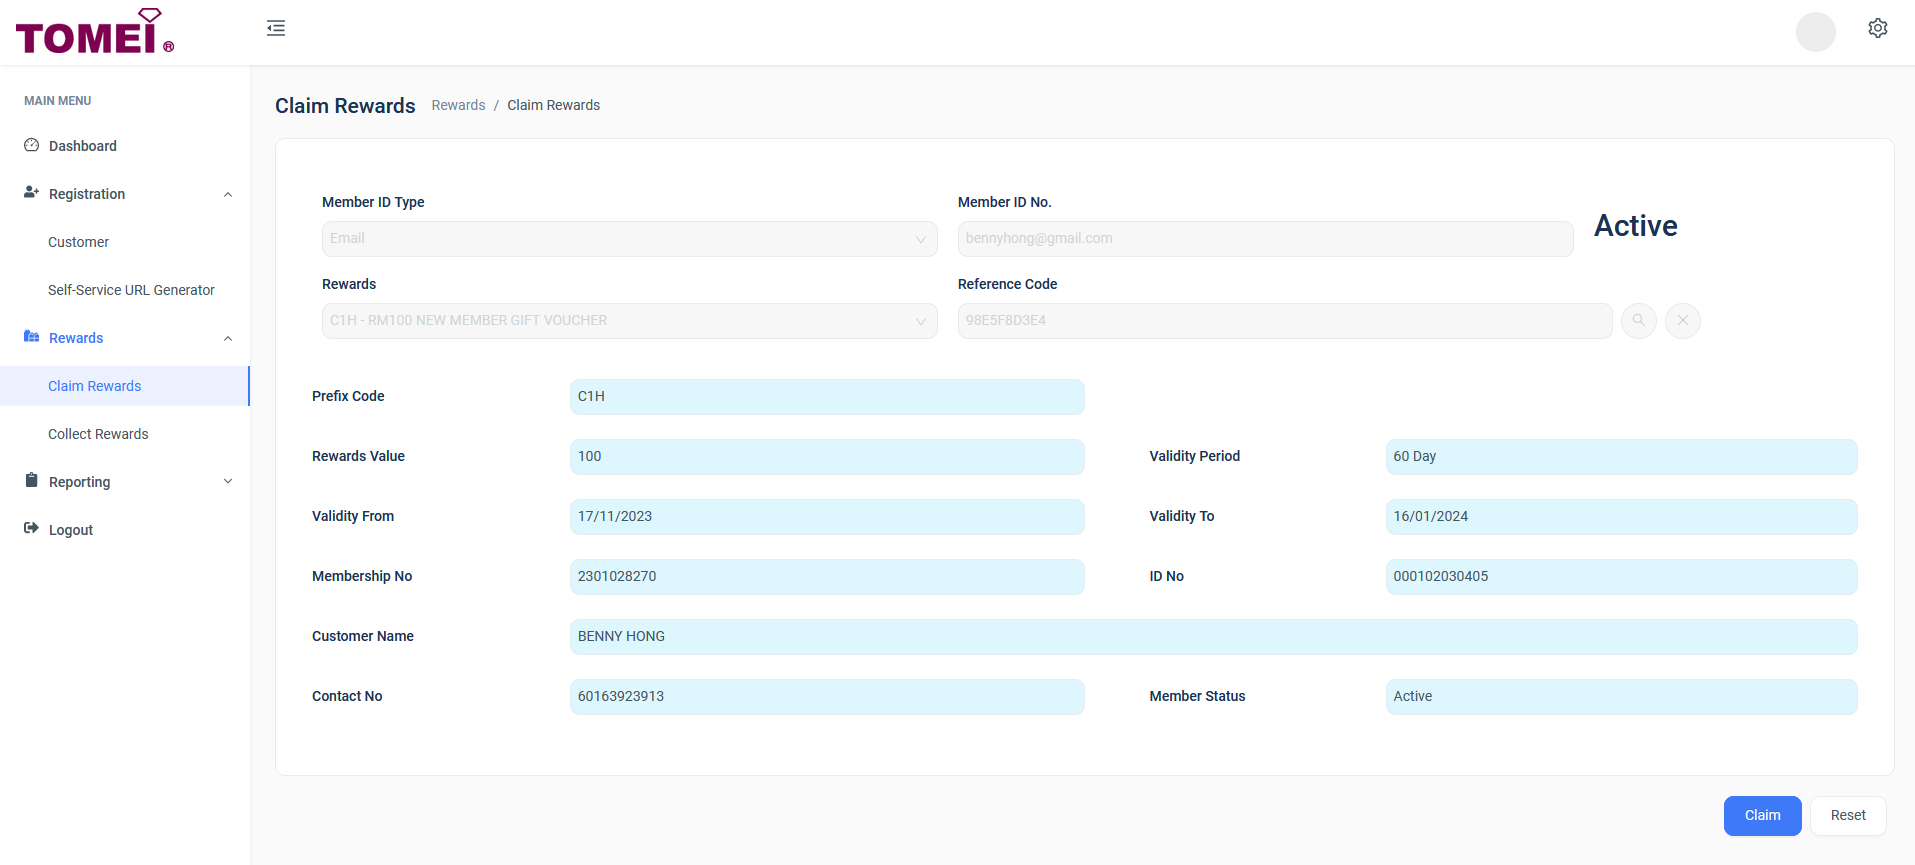
Task: Collapse the Rewards menu chevron
Action: pyautogui.click(x=228, y=338)
